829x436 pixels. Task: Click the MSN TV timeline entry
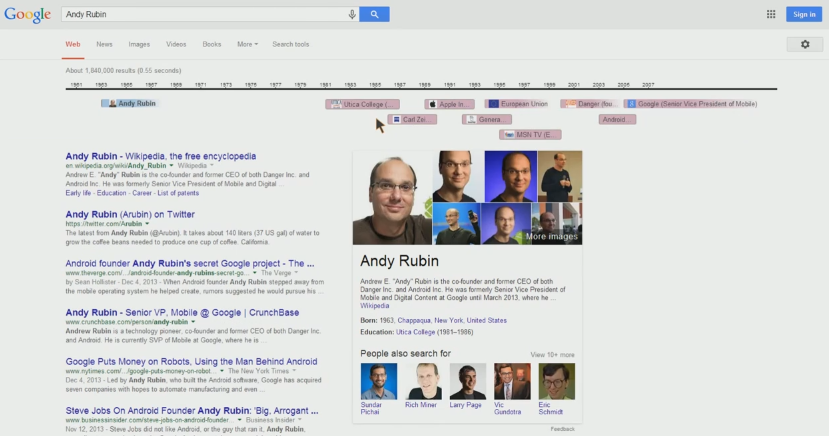coord(531,134)
